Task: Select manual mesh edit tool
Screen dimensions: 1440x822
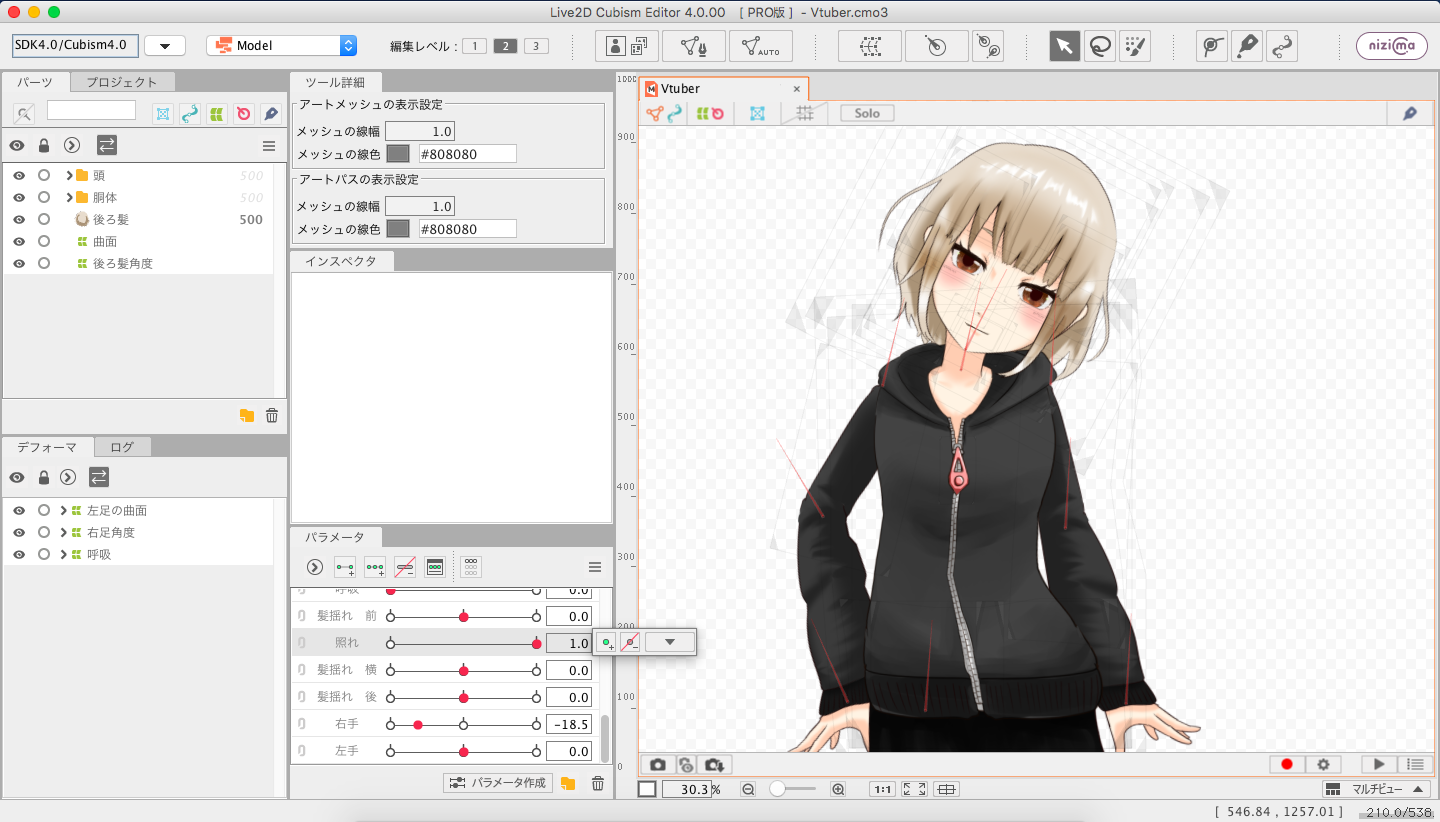Action: pyautogui.click(x=694, y=46)
